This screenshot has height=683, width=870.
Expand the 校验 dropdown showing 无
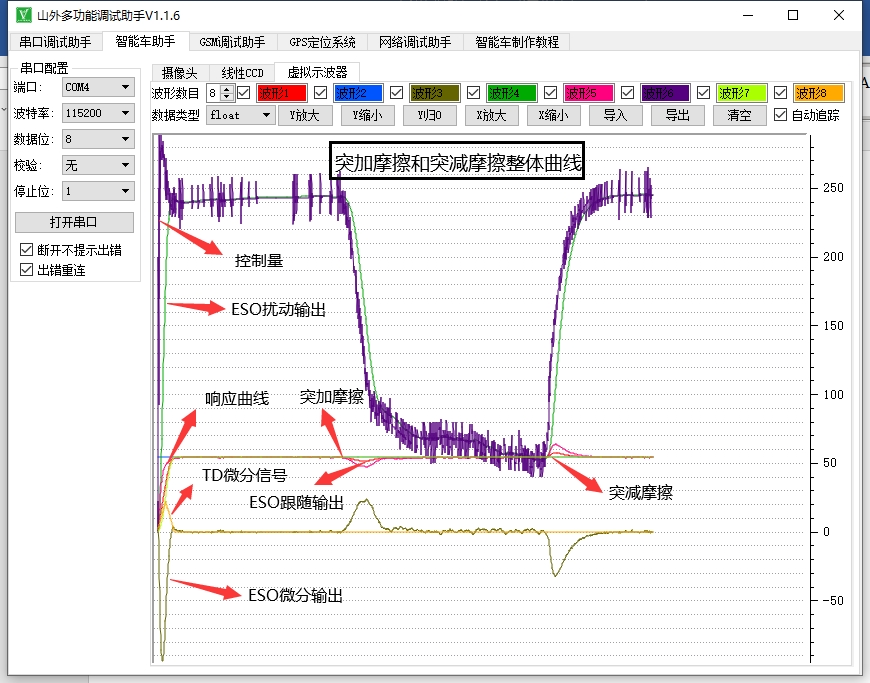(x=98, y=165)
